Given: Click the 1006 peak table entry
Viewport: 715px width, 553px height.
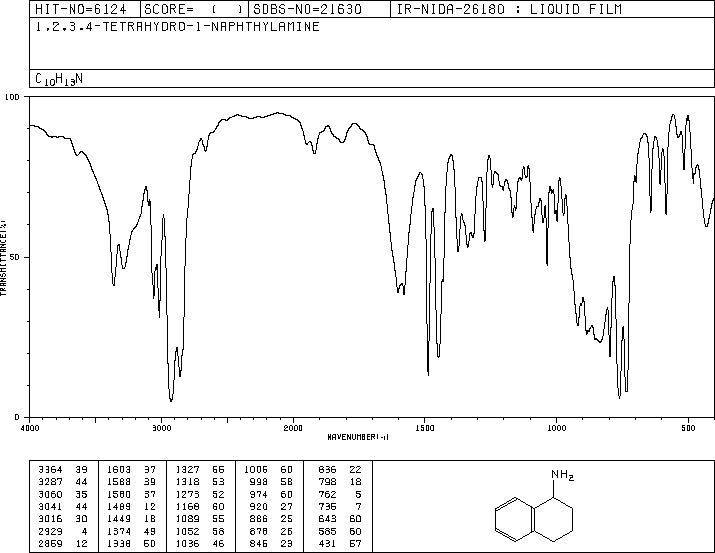Looking at the screenshot, I should [x=268, y=470].
